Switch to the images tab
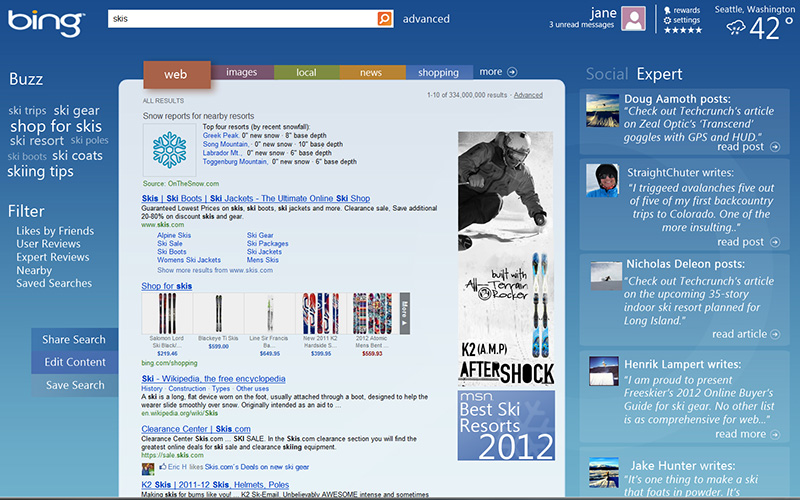This screenshot has width=800, height=500. tap(242, 72)
